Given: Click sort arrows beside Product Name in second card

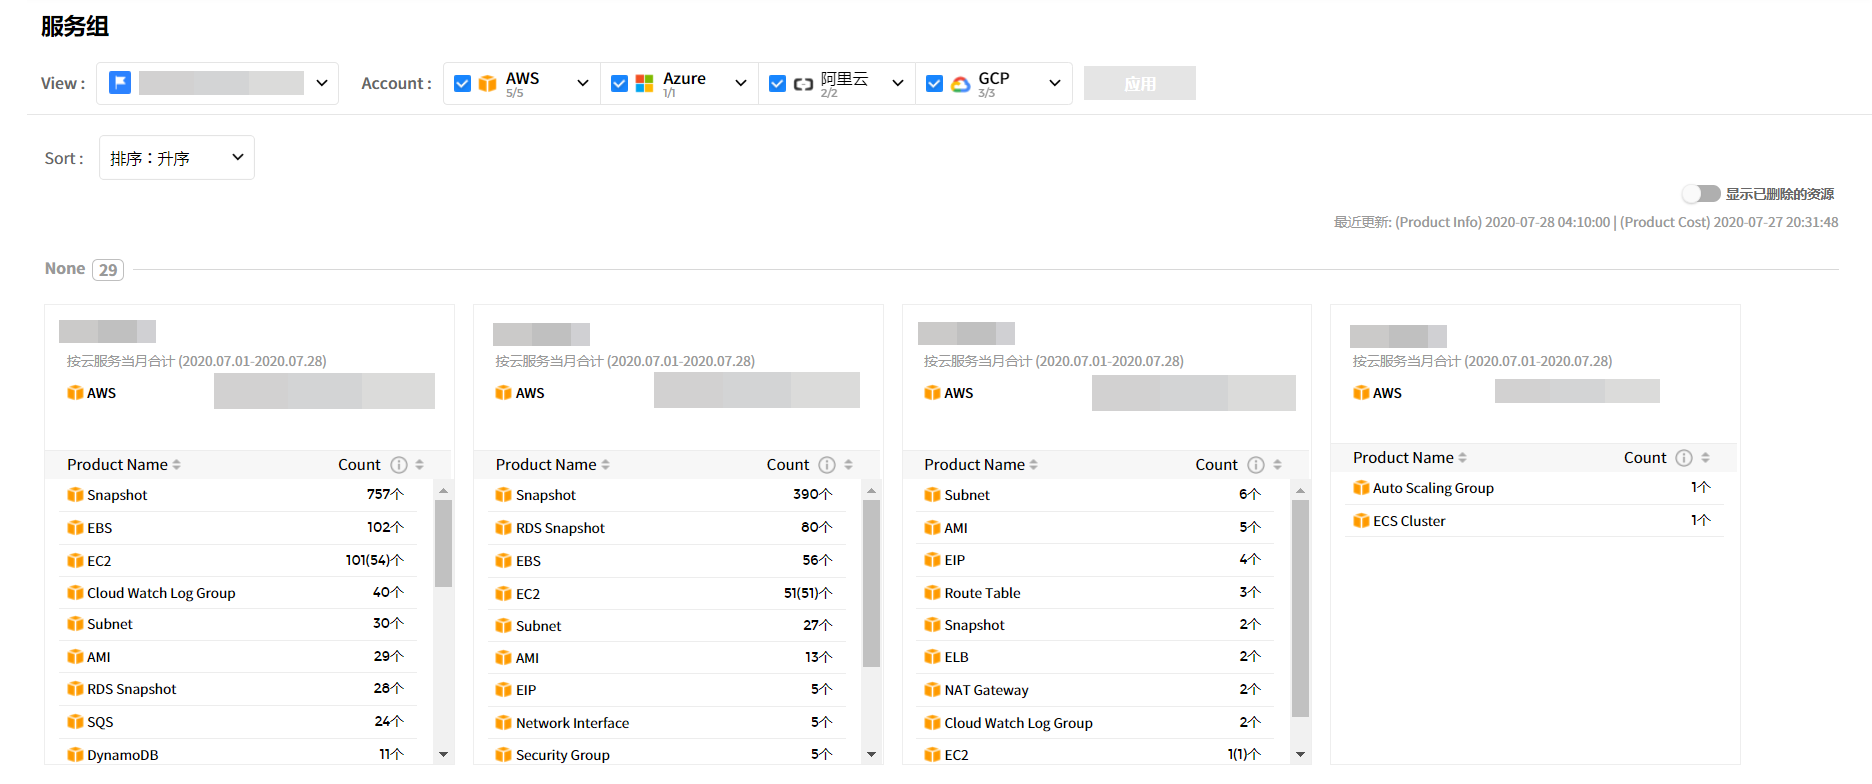Looking at the screenshot, I should 606,465.
